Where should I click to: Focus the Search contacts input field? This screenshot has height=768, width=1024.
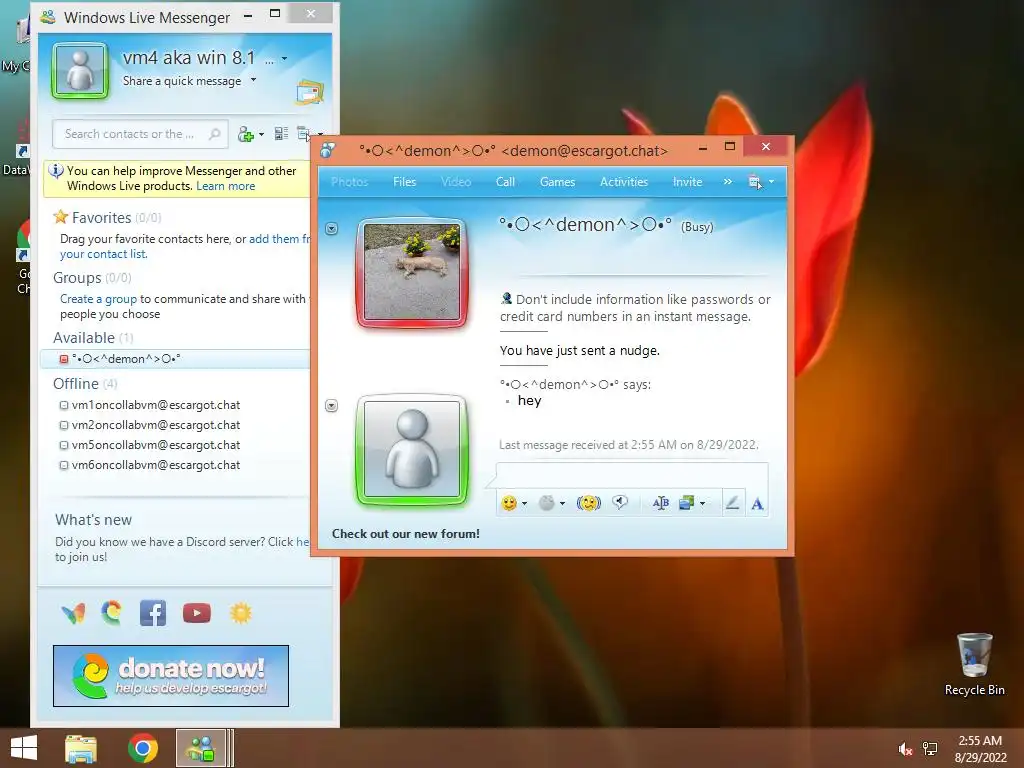(x=140, y=134)
